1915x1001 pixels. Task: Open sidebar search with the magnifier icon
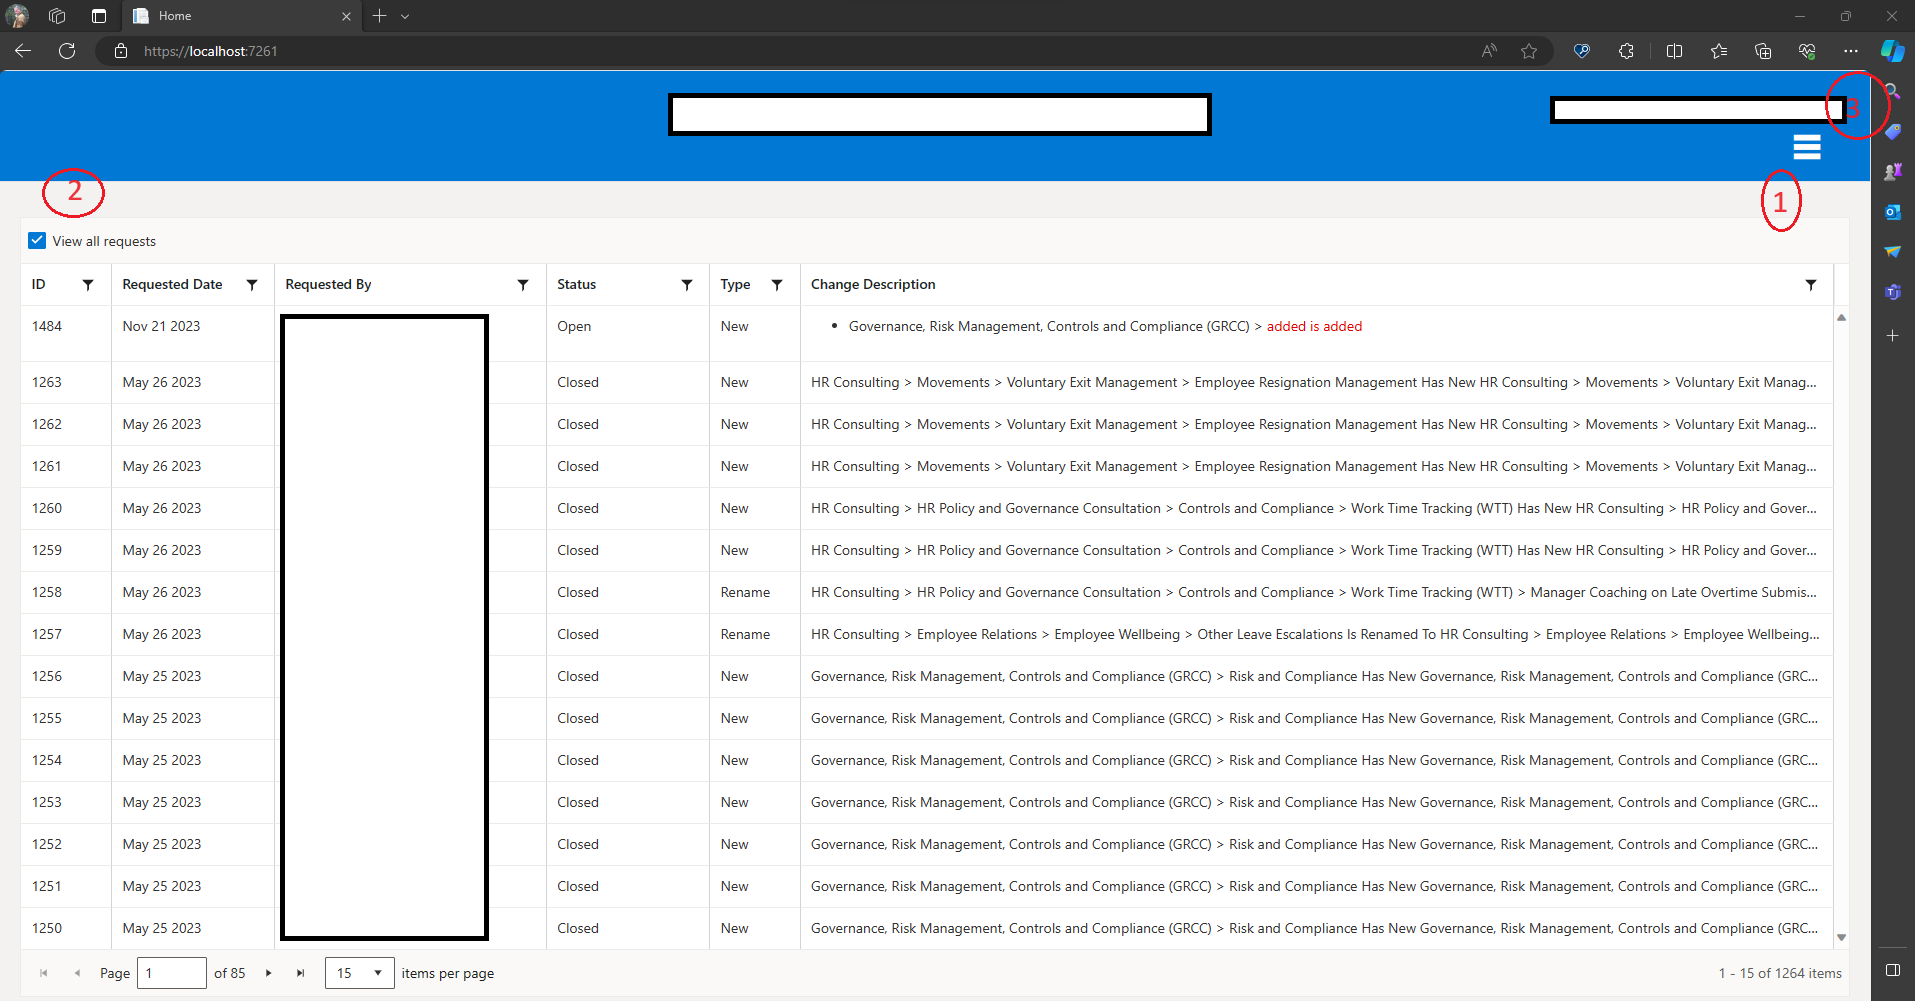(x=1893, y=91)
